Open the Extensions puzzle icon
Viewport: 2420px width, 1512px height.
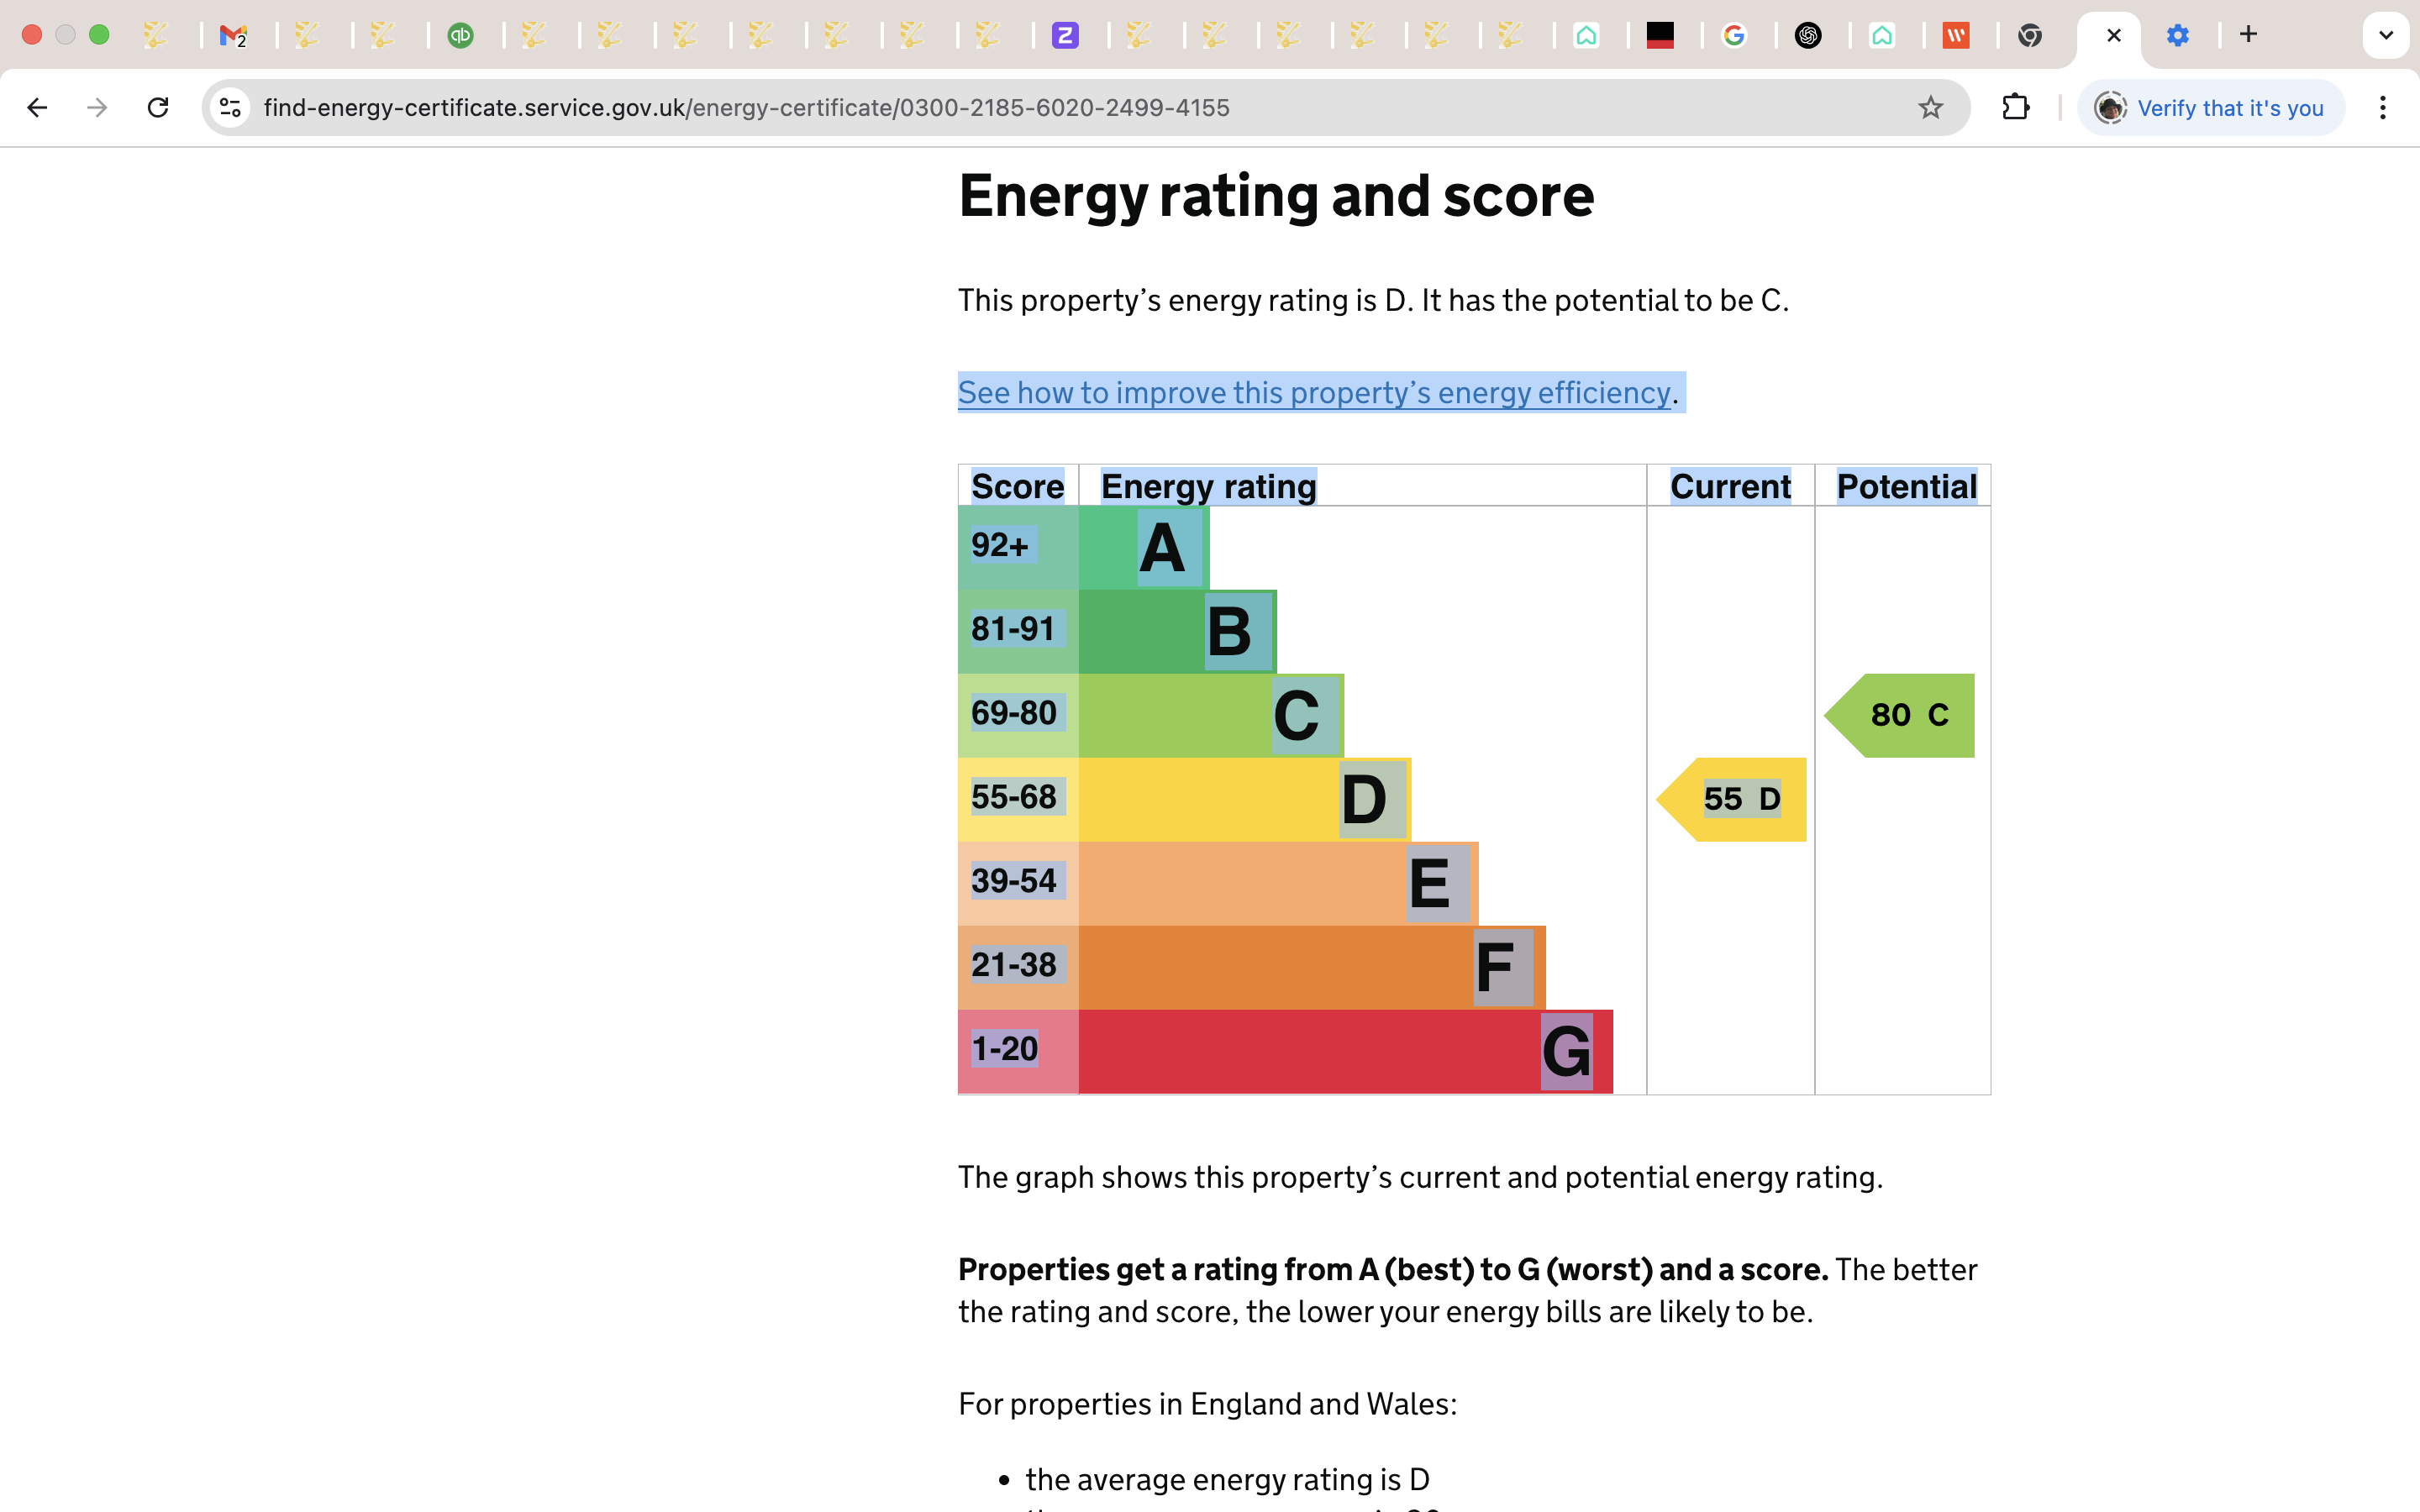click(x=2016, y=107)
